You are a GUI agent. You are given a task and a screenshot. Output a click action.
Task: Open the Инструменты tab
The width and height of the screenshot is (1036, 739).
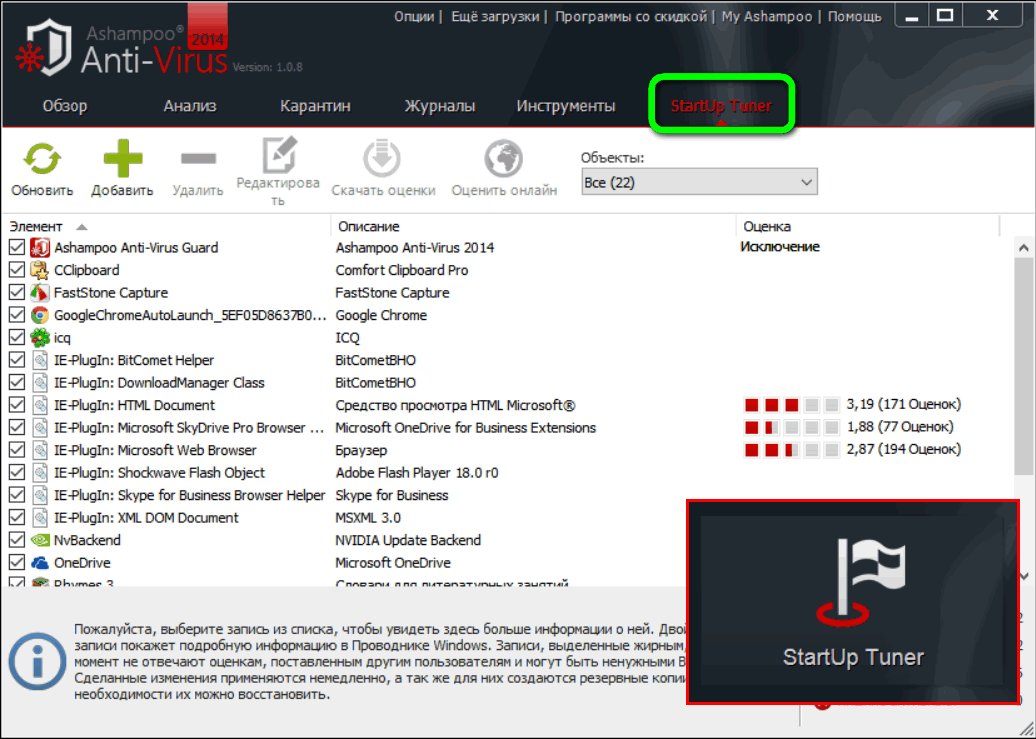566,106
